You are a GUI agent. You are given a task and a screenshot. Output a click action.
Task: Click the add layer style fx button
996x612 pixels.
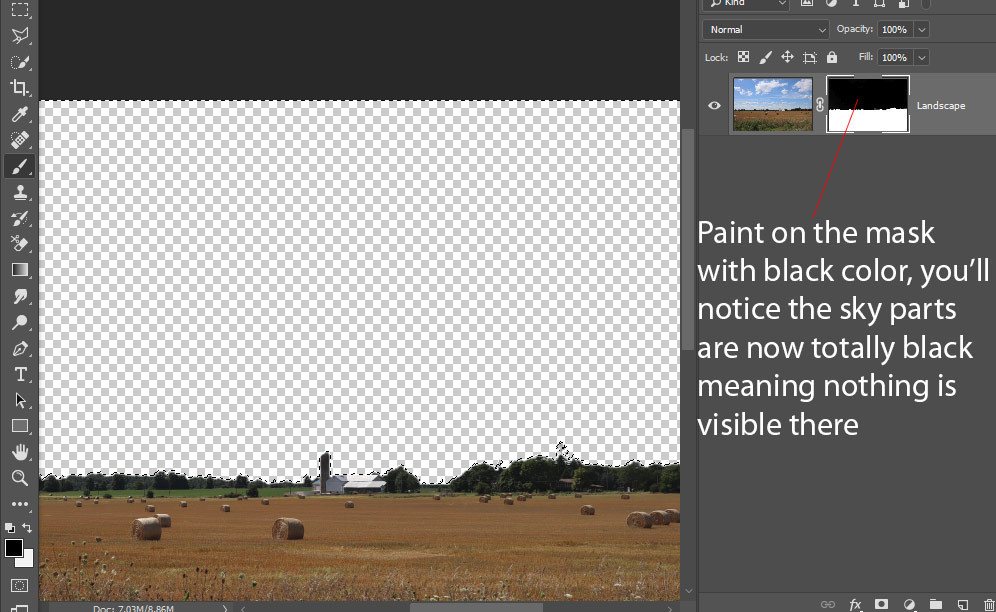pos(855,604)
